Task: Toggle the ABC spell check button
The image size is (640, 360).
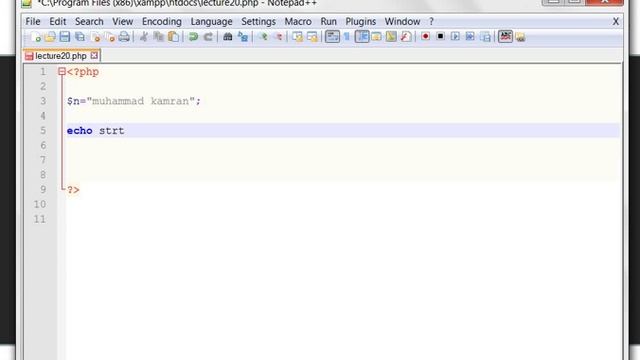Action: [505, 37]
